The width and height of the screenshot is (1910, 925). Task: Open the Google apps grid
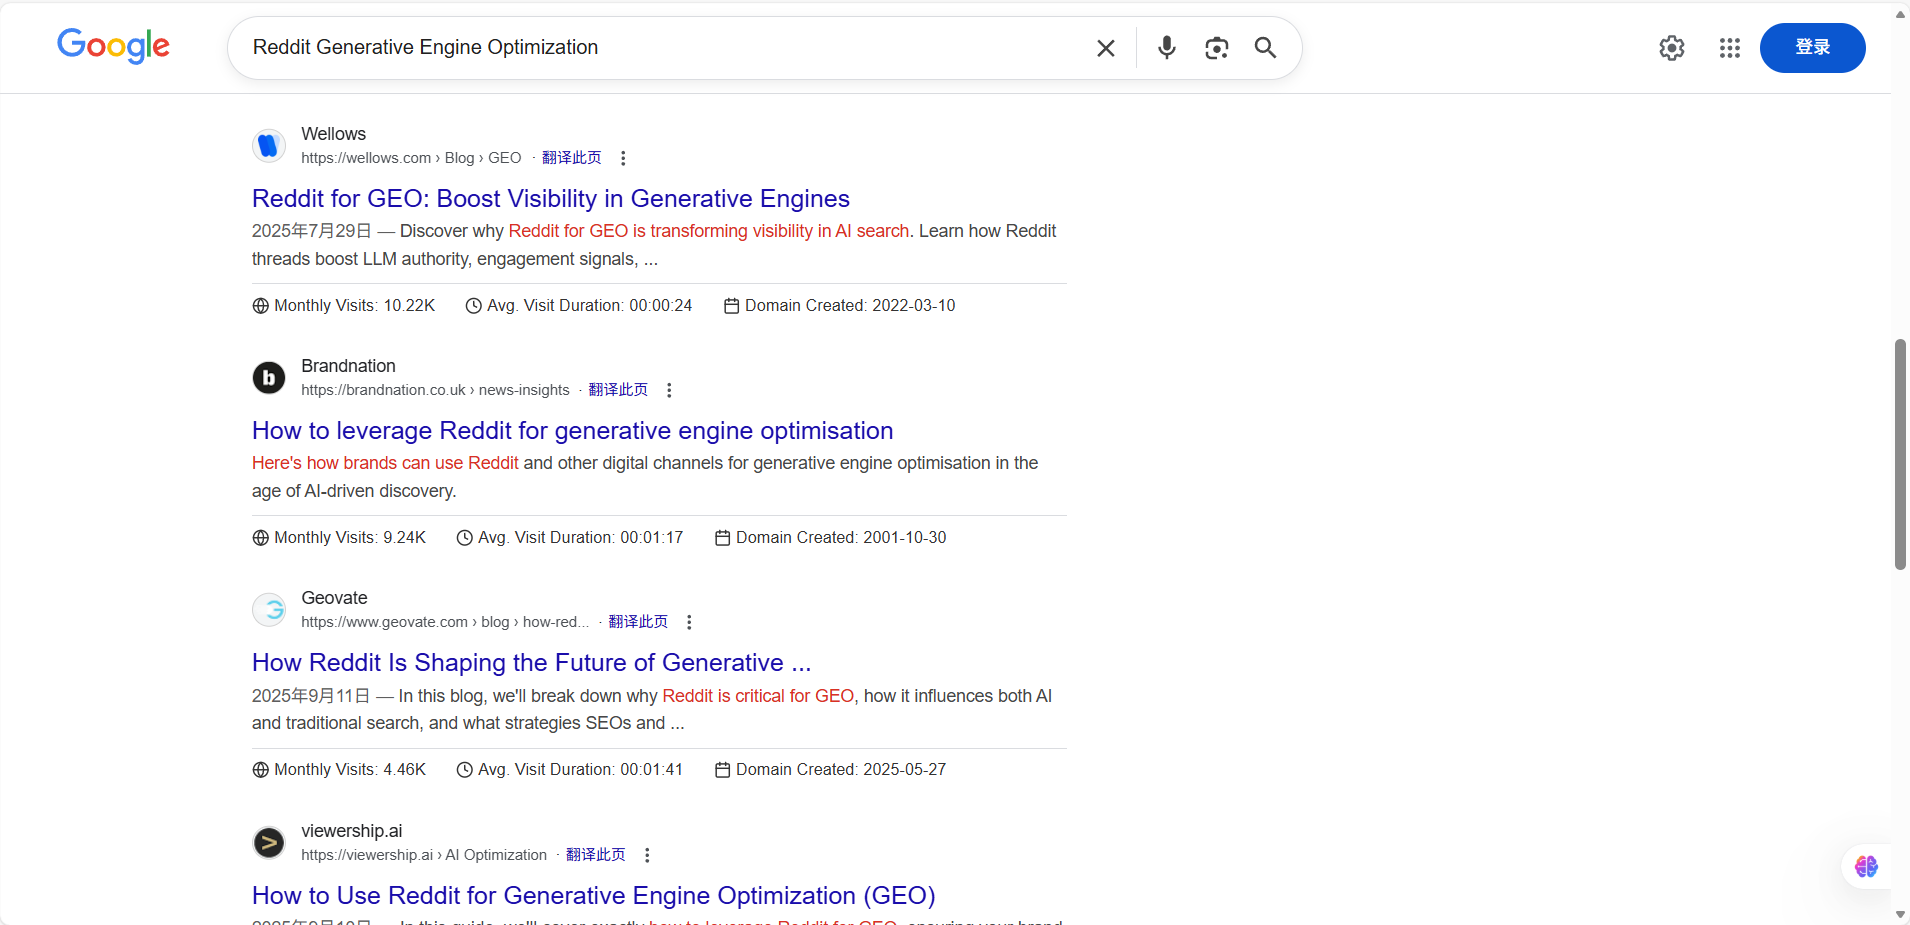click(1729, 48)
